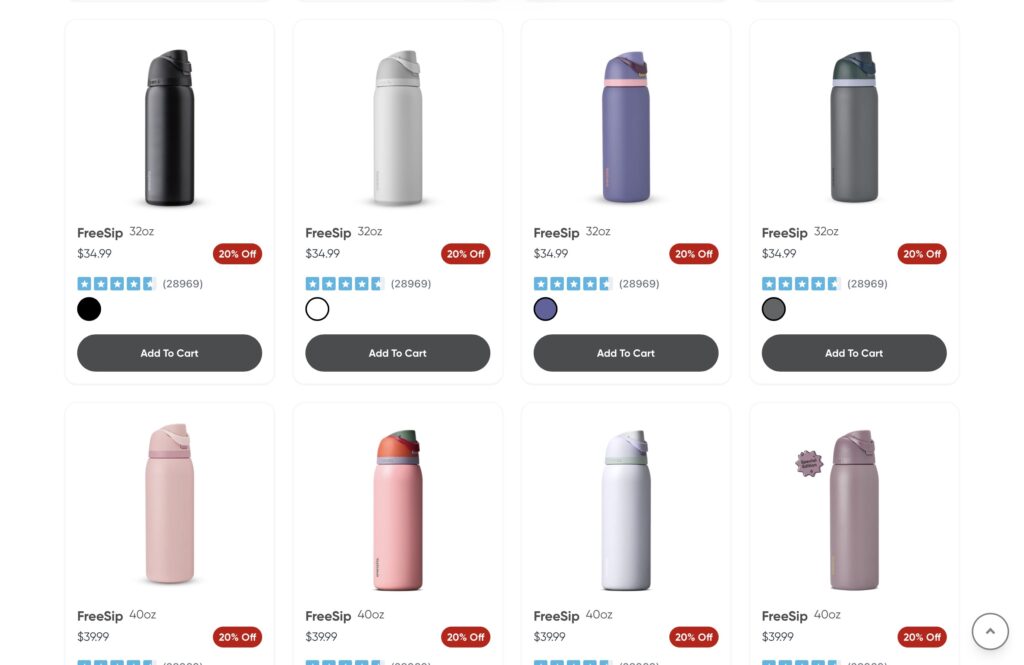
Task: Add the black FreeSip 32oz to cart
Action: click(x=169, y=353)
